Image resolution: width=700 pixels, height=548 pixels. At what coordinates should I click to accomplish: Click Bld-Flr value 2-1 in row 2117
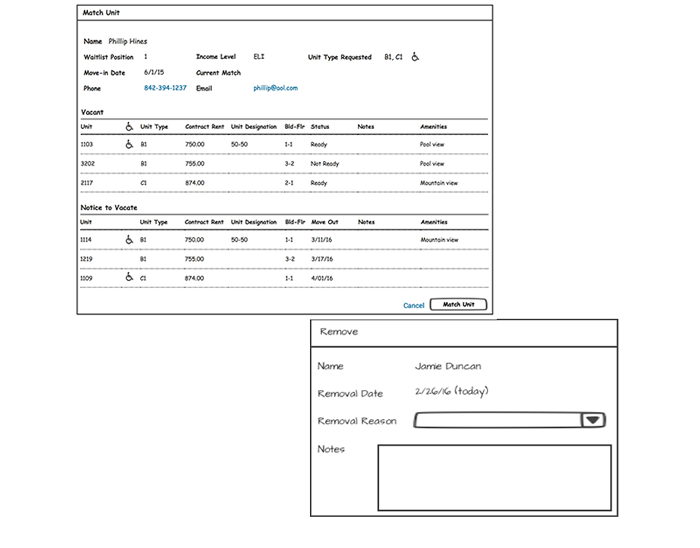pos(289,183)
